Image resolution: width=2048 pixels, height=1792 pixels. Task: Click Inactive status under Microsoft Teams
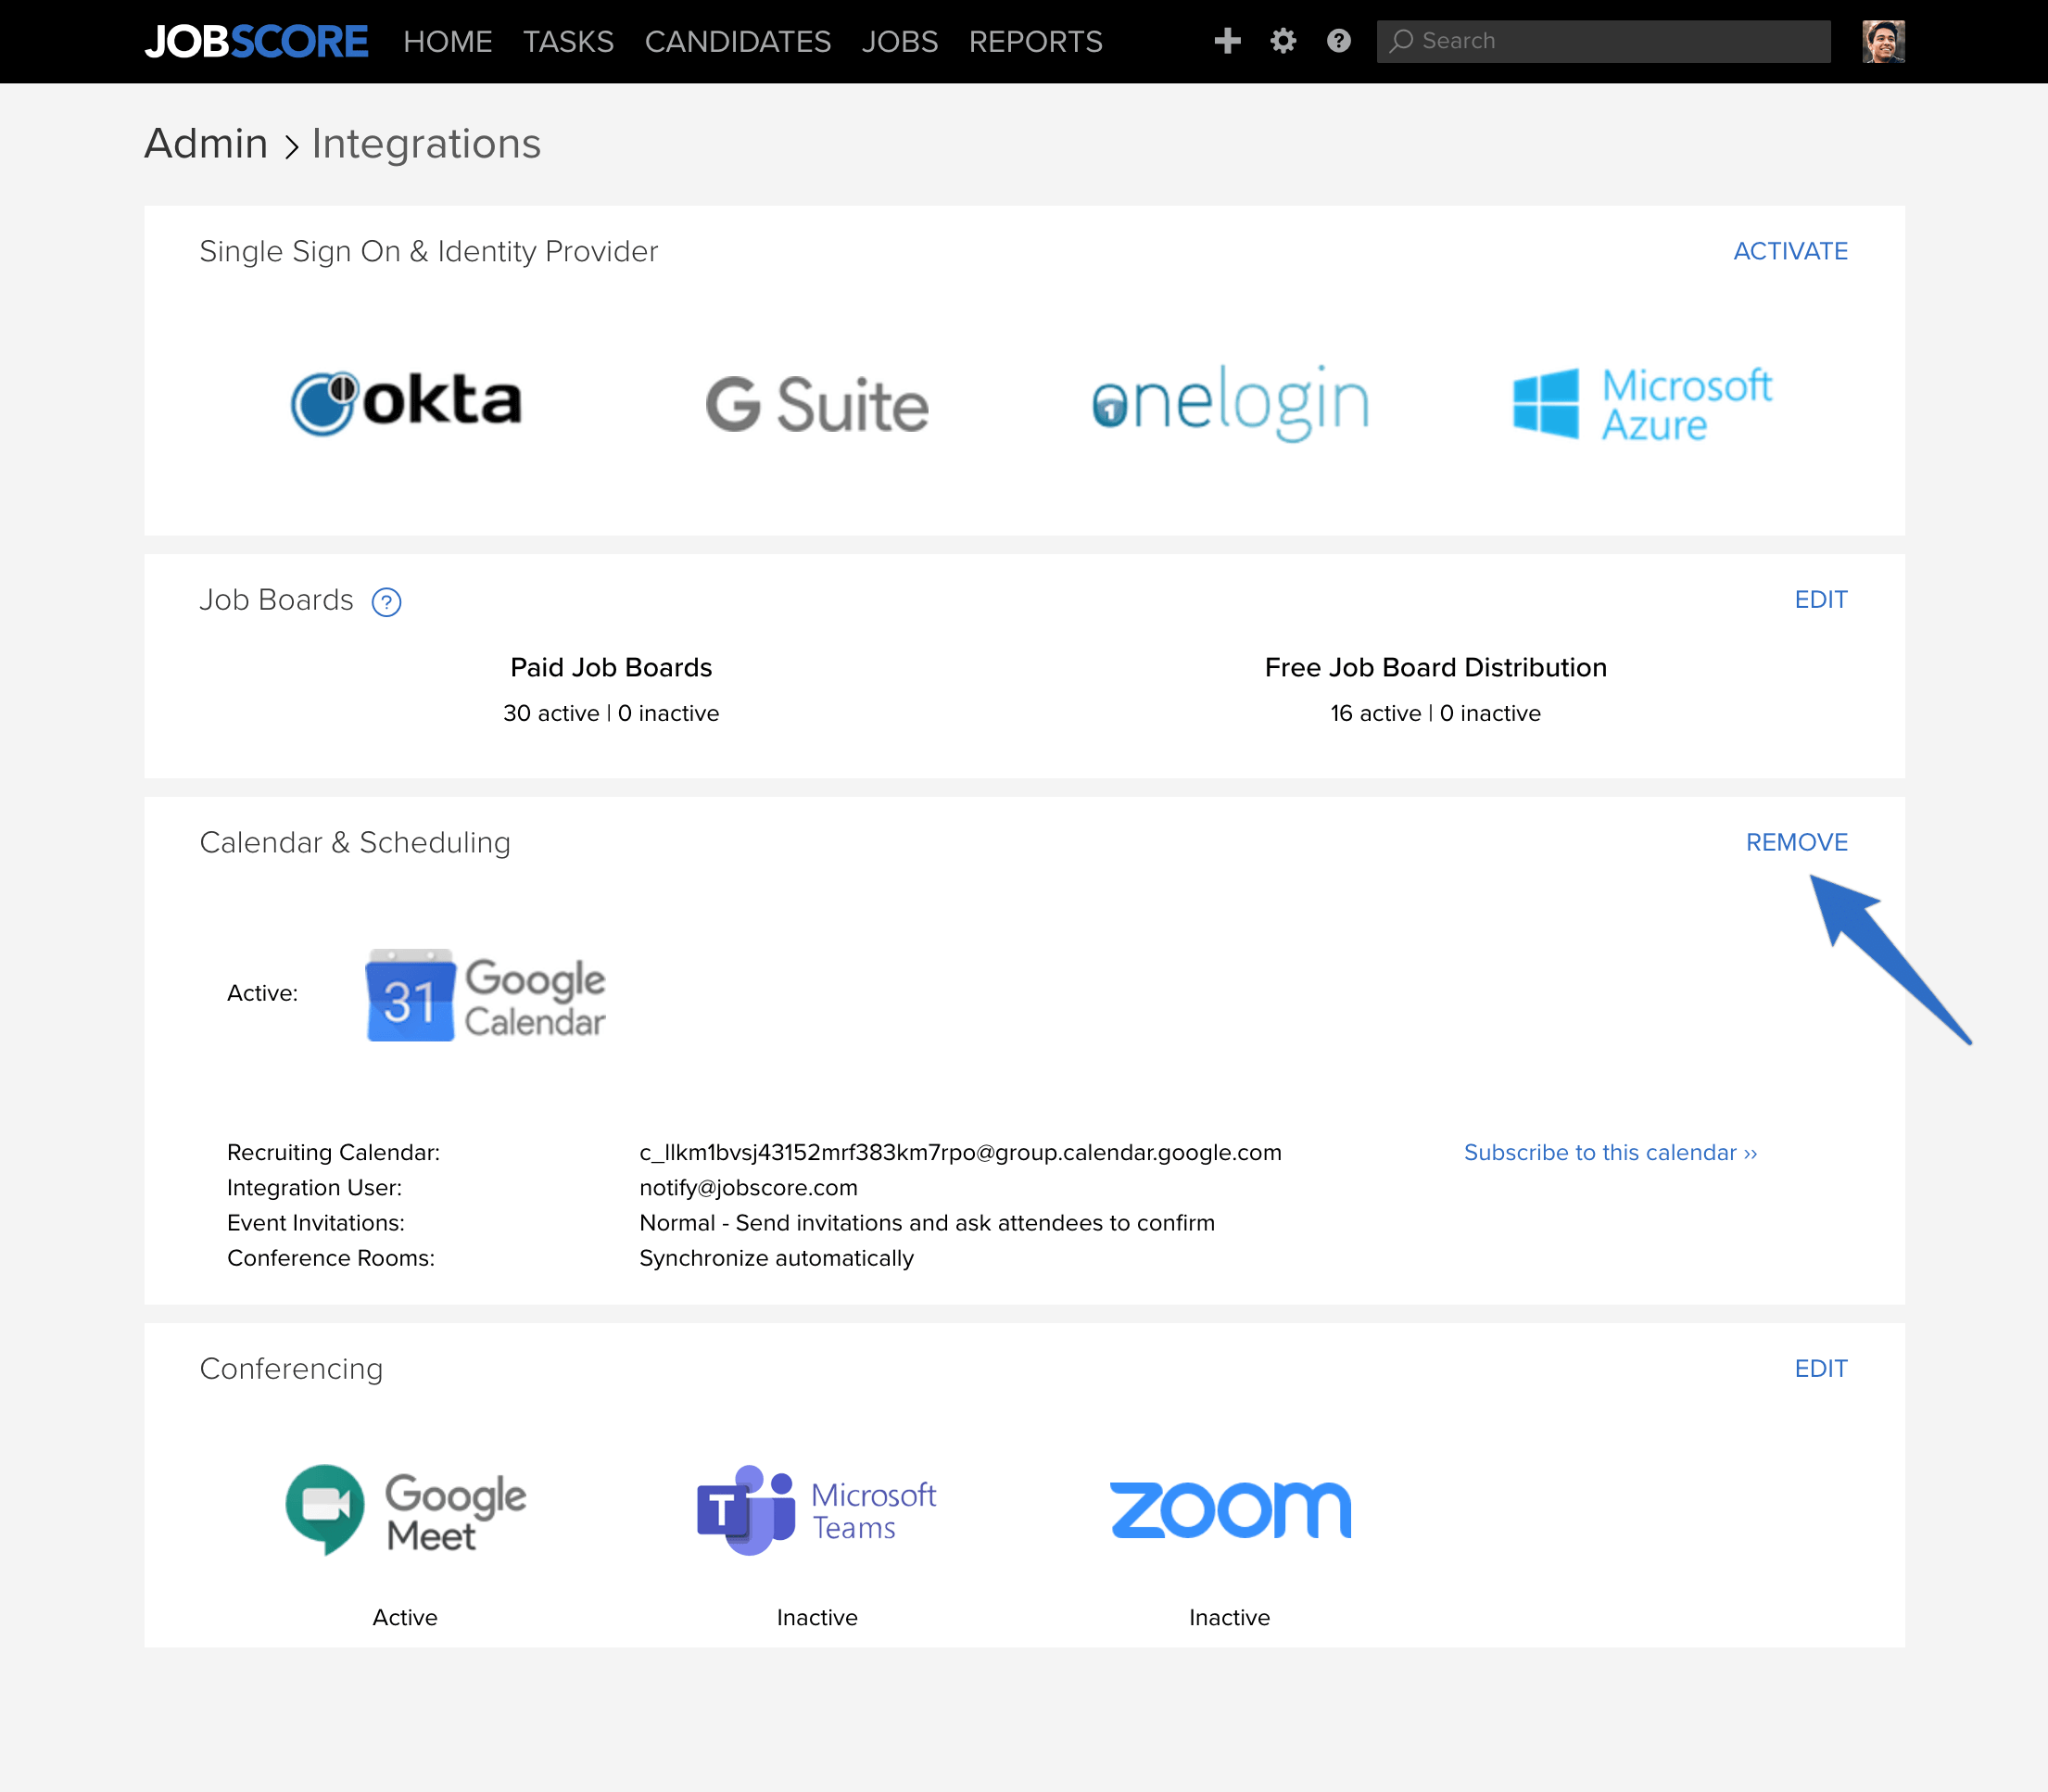(x=817, y=1618)
